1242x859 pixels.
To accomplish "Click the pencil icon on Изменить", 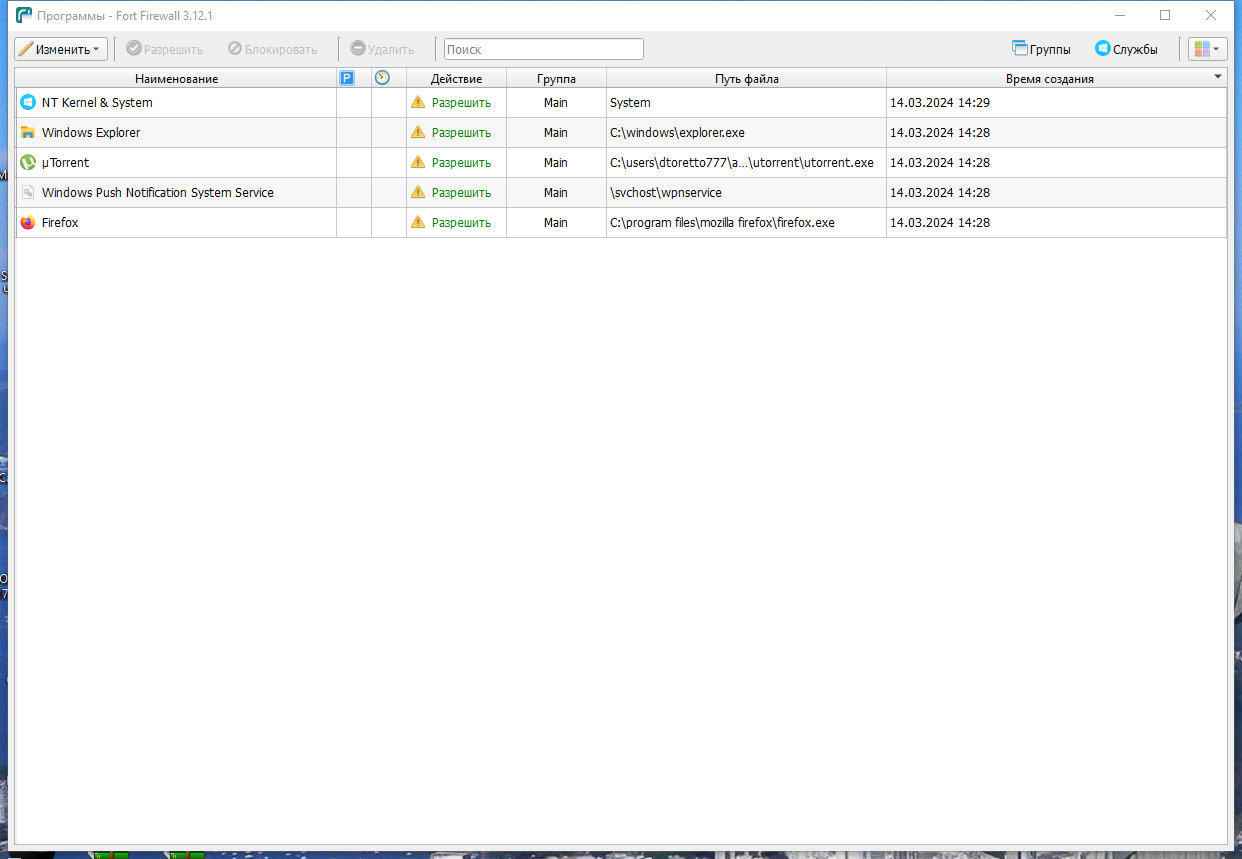I will 26,49.
